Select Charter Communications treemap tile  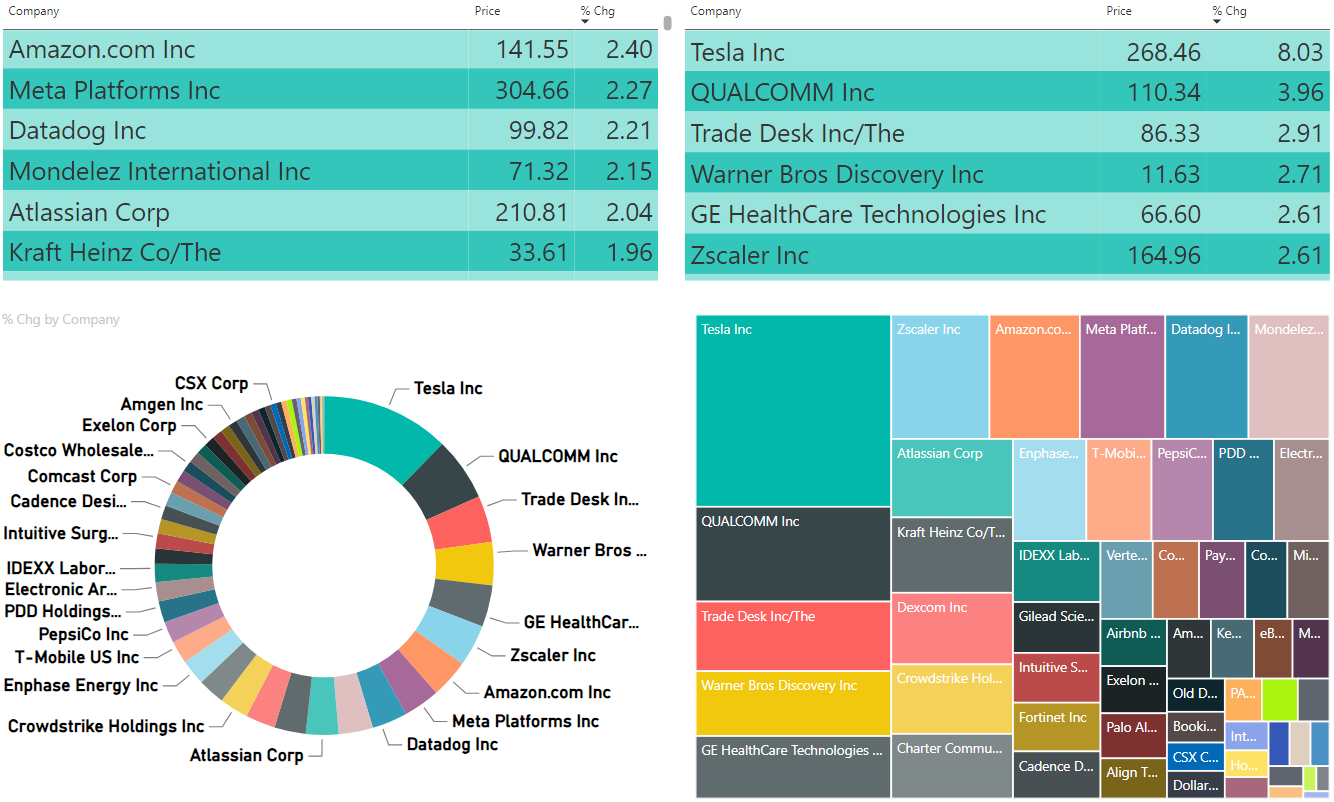tap(952, 766)
